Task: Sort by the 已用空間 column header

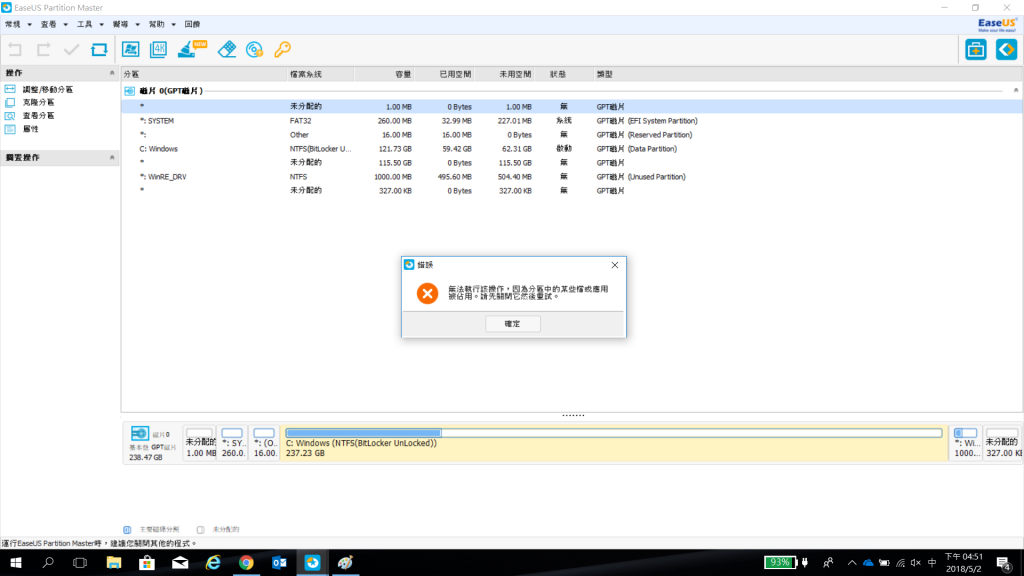Action: [x=444, y=74]
